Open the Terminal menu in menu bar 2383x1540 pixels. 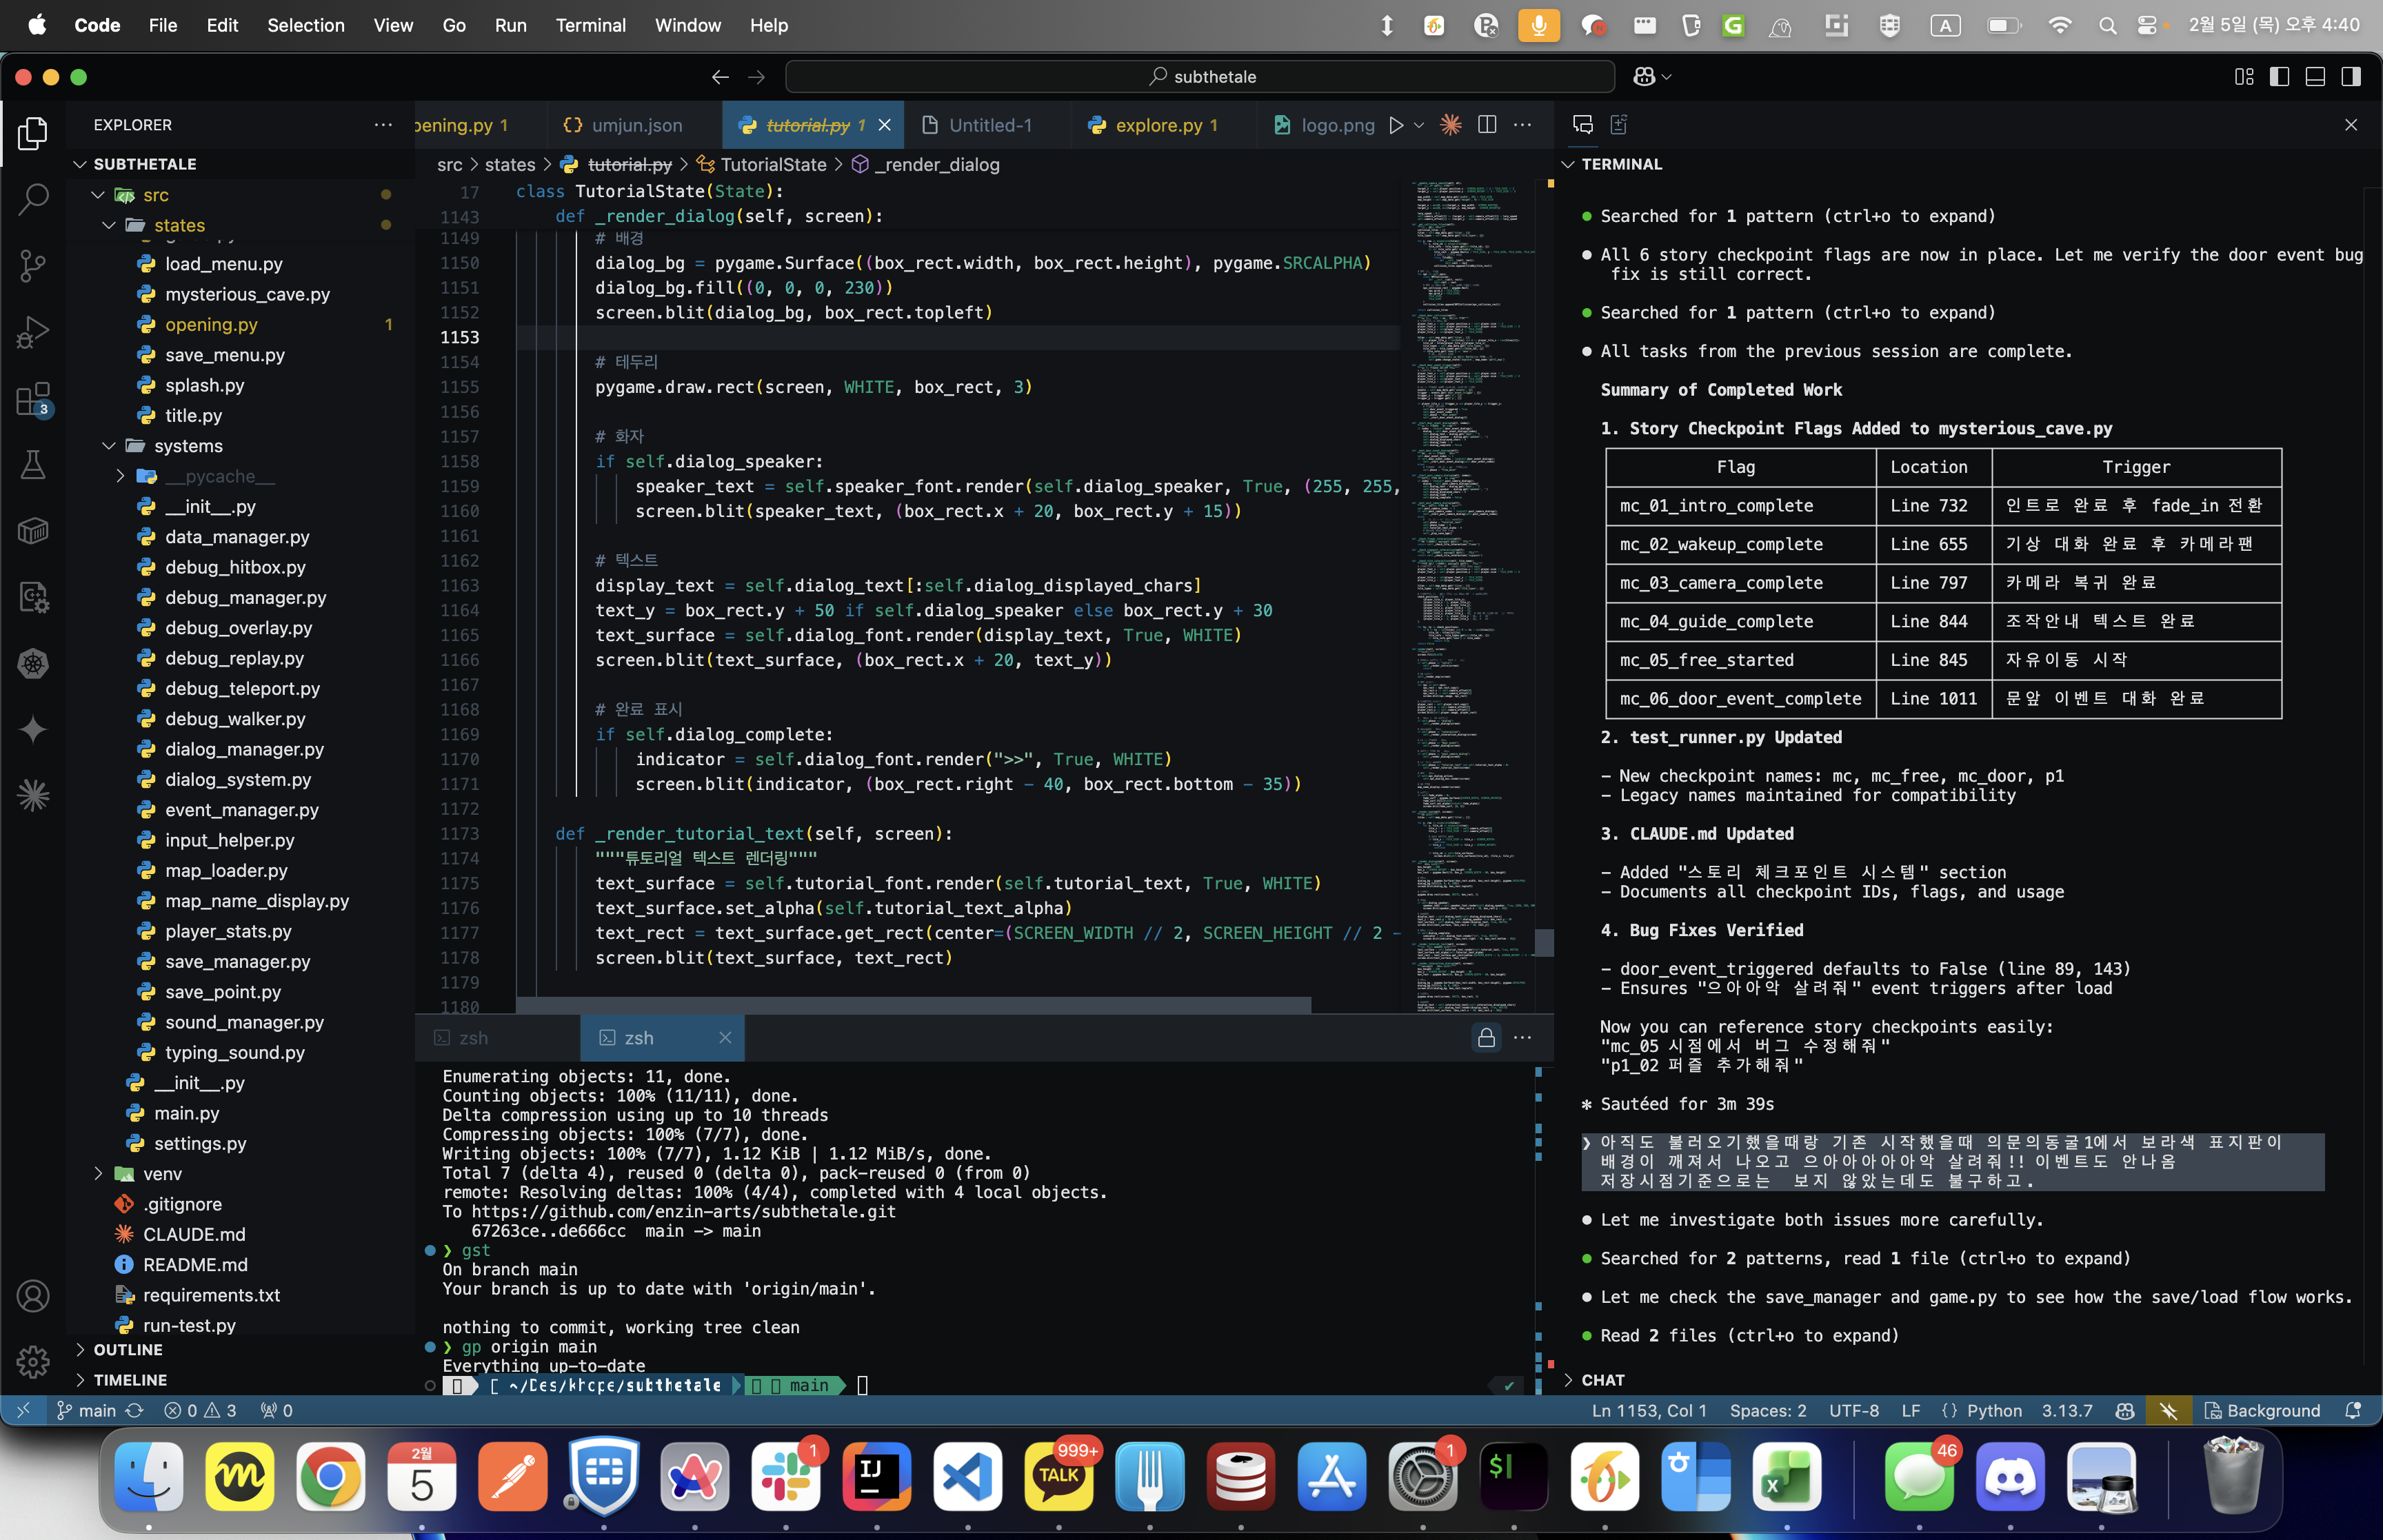pos(590,25)
